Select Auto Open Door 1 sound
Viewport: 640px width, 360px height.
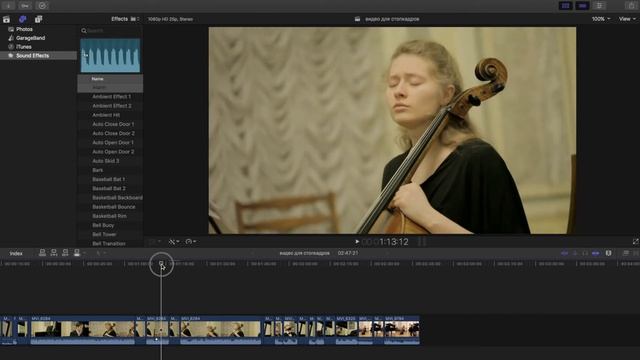pos(113,142)
